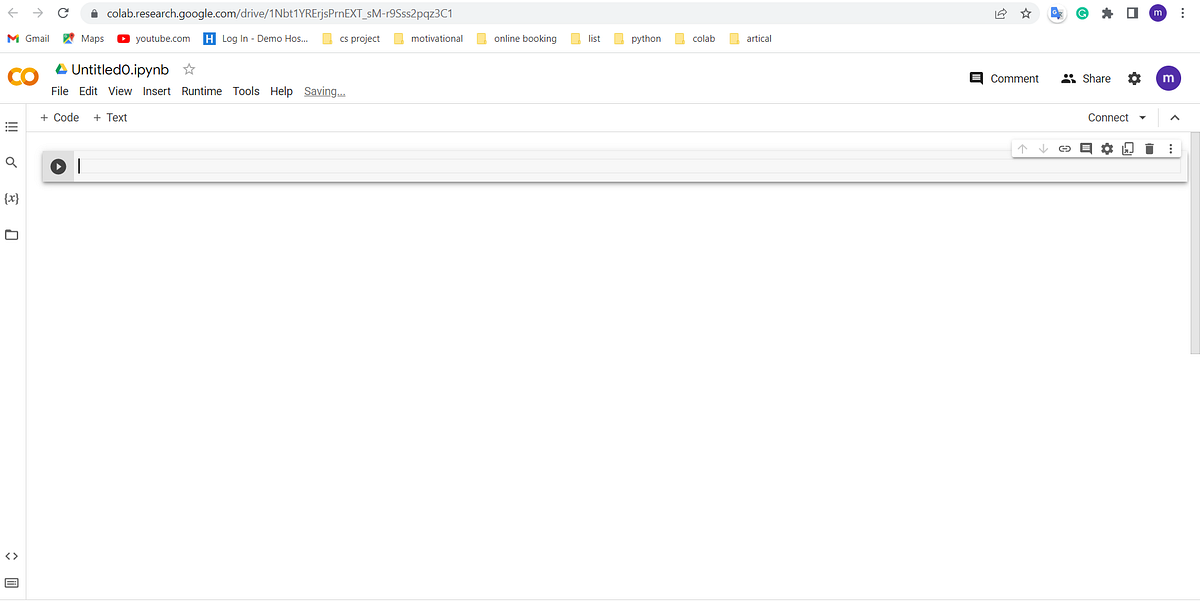Open find and replace sidebar icon

[12, 162]
